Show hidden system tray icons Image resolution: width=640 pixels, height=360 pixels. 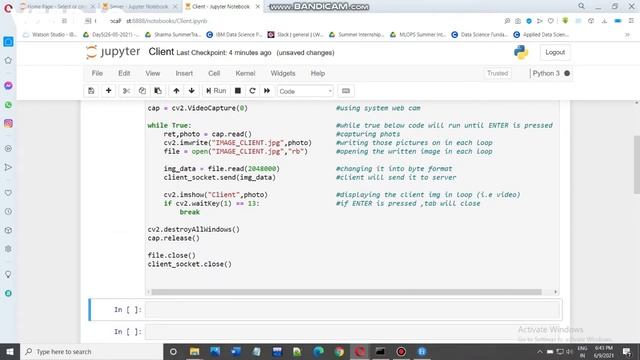click(540, 351)
